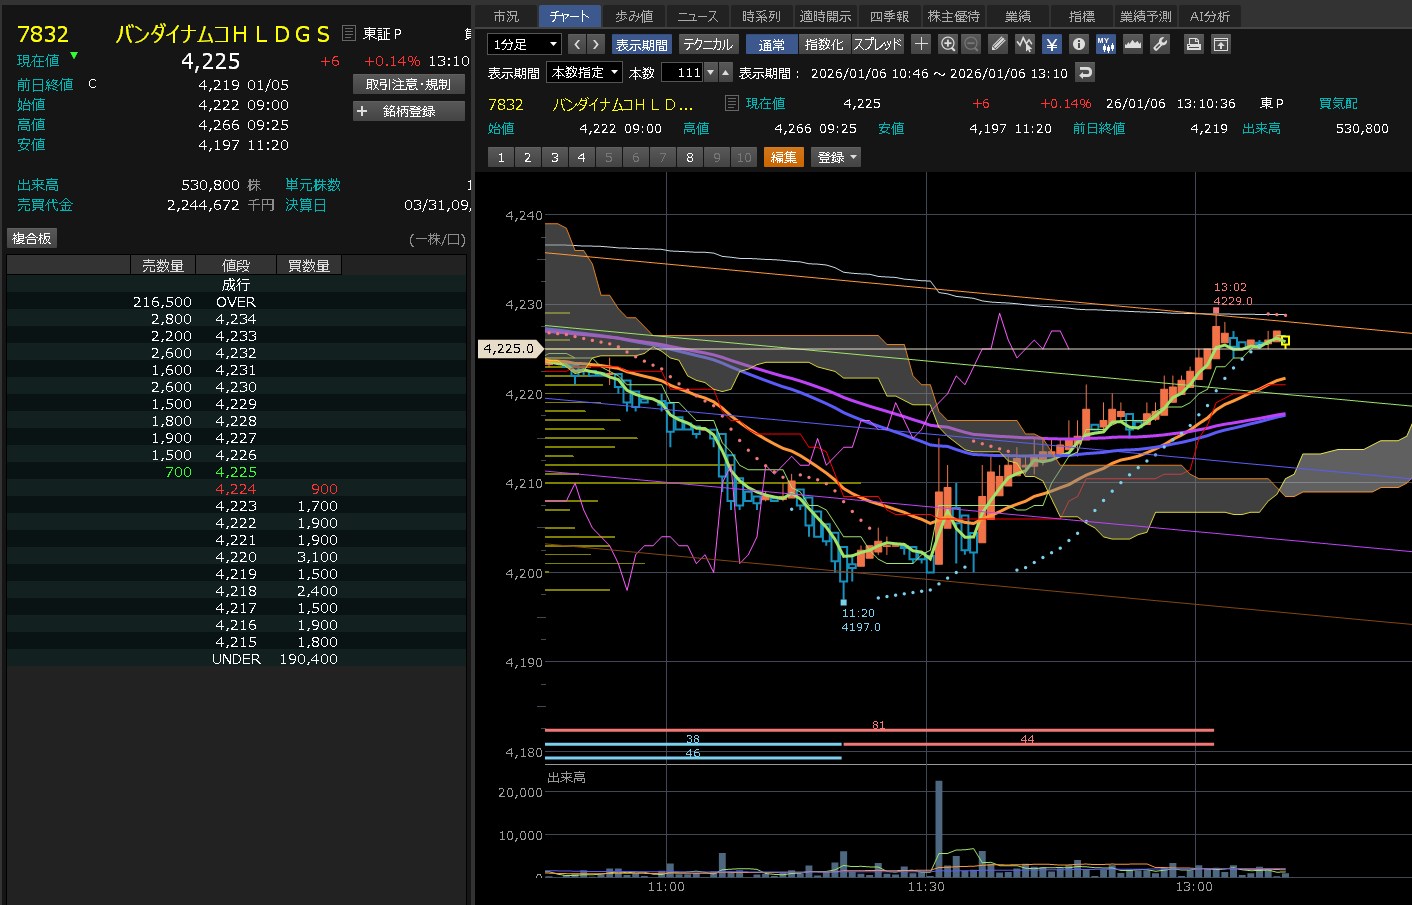Enable スプレッド chart mode
The image size is (1412, 905).
pyautogui.click(x=877, y=45)
